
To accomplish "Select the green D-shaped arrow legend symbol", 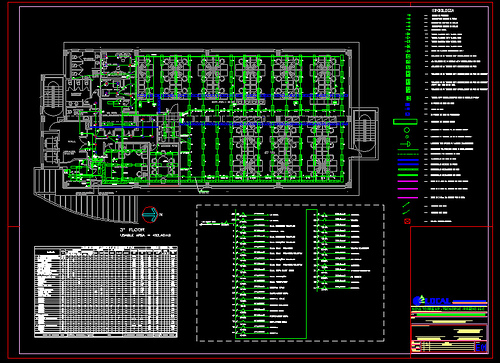I will 406,144.
